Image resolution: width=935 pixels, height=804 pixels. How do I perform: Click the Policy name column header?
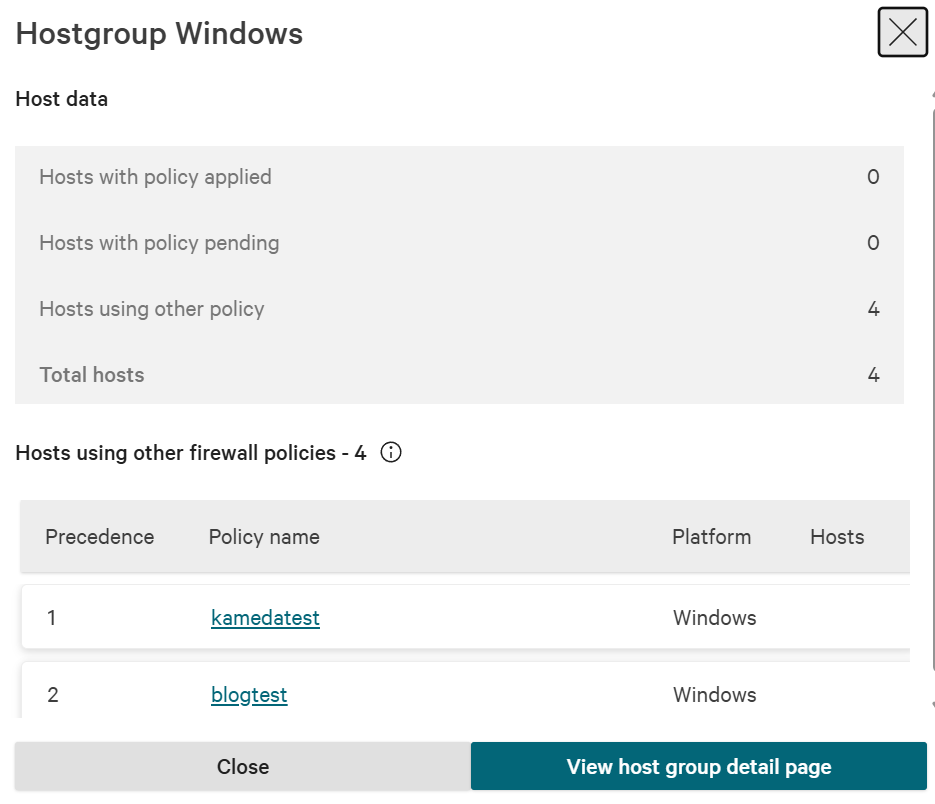tap(264, 537)
